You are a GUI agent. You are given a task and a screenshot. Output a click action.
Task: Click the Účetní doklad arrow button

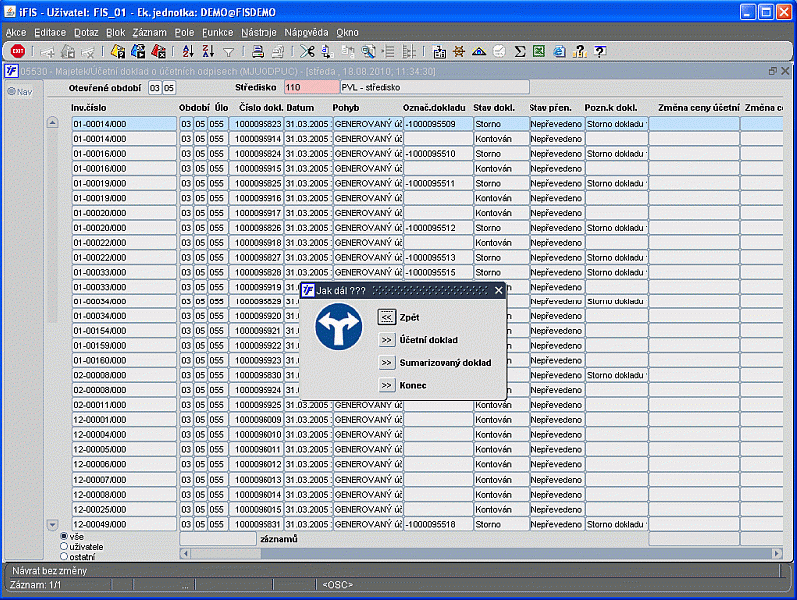pos(386,340)
